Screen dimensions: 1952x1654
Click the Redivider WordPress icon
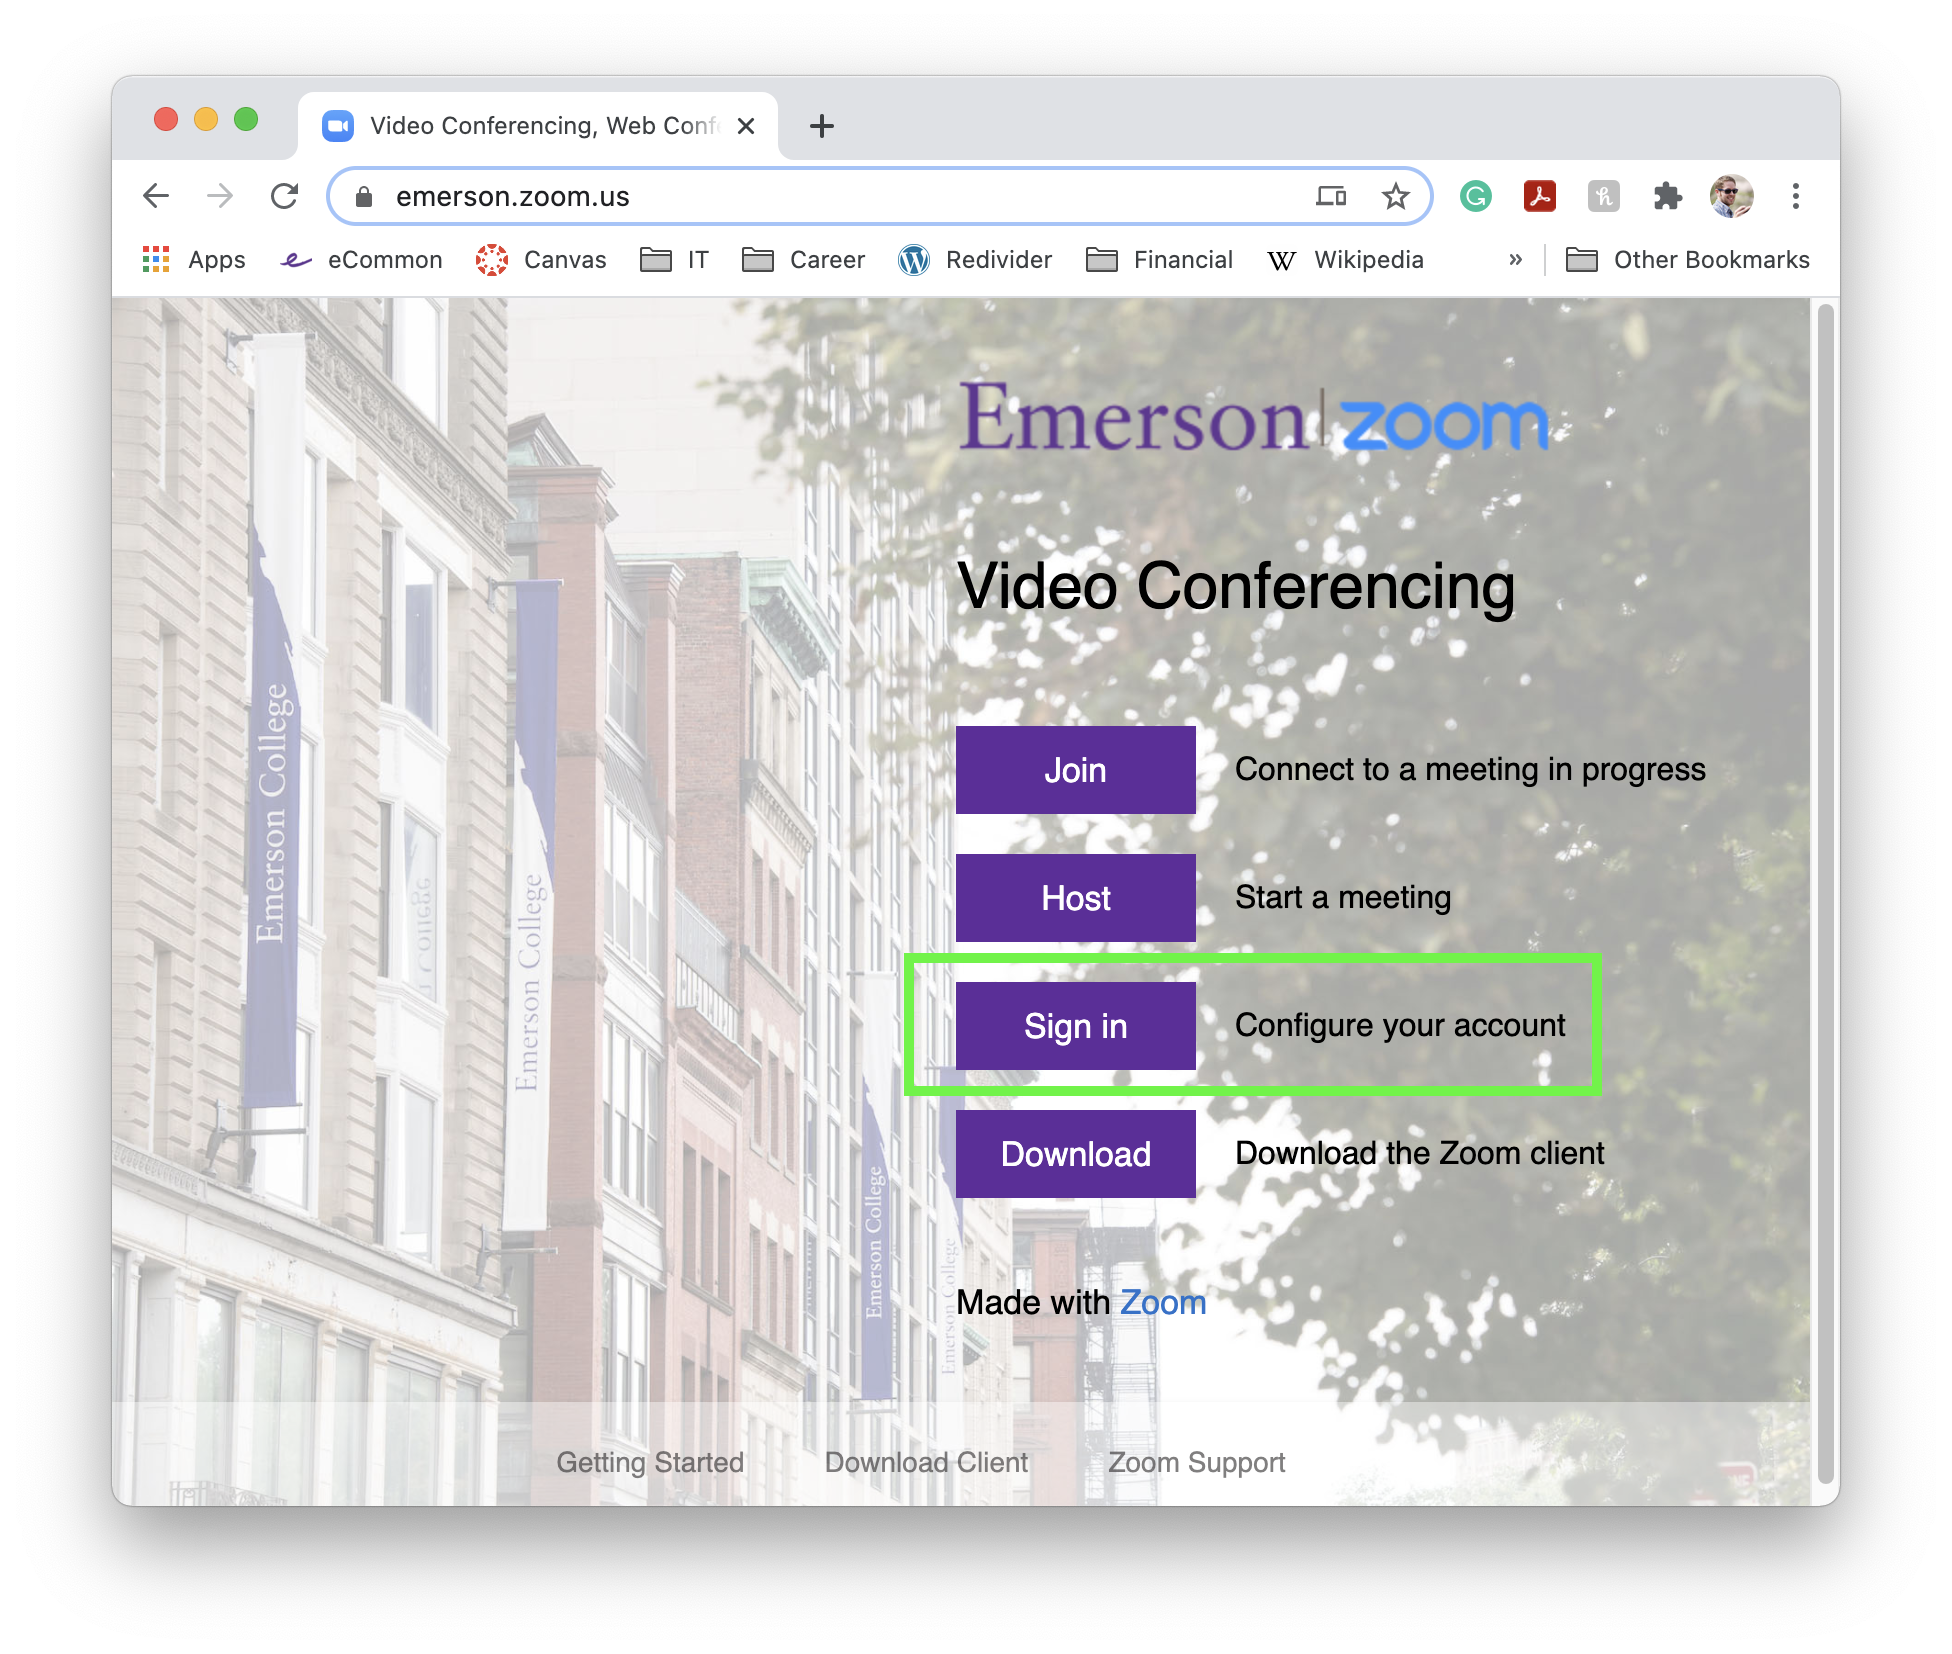pos(914,260)
